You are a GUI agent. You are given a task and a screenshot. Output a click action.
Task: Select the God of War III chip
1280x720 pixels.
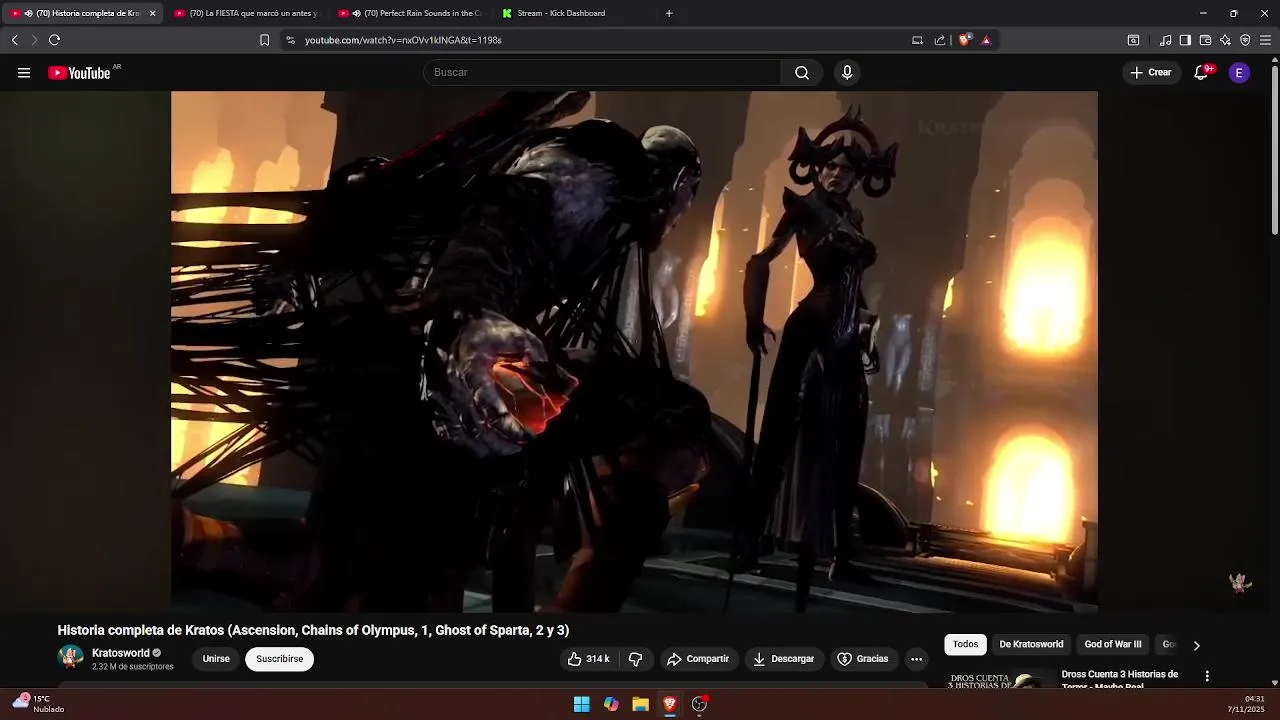(x=1113, y=645)
